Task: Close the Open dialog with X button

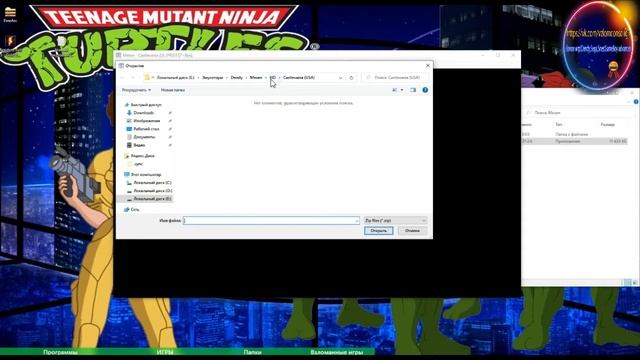Action: pyautogui.click(x=428, y=65)
